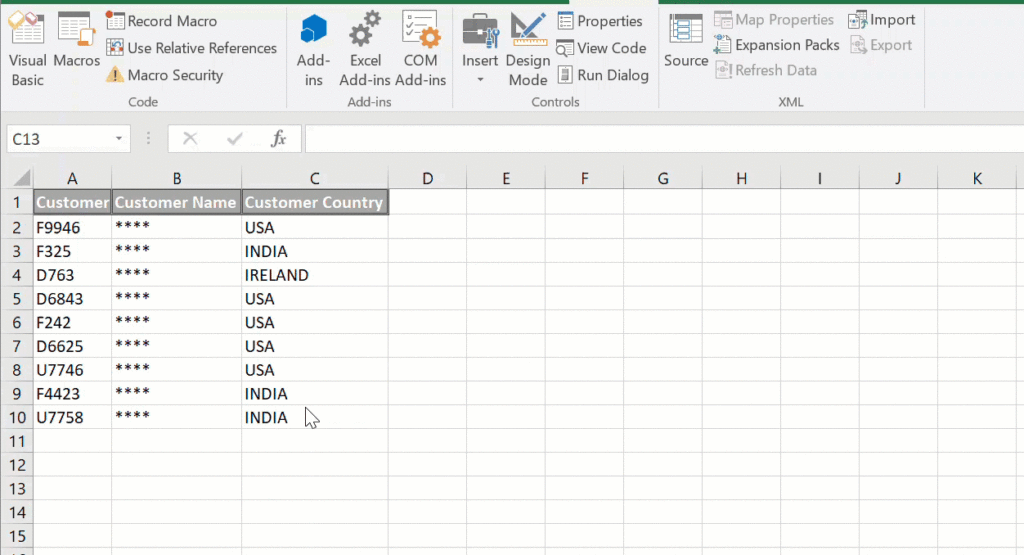Open Excel Add-ins manager
Screen dimensions: 1024x555
[364, 50]
